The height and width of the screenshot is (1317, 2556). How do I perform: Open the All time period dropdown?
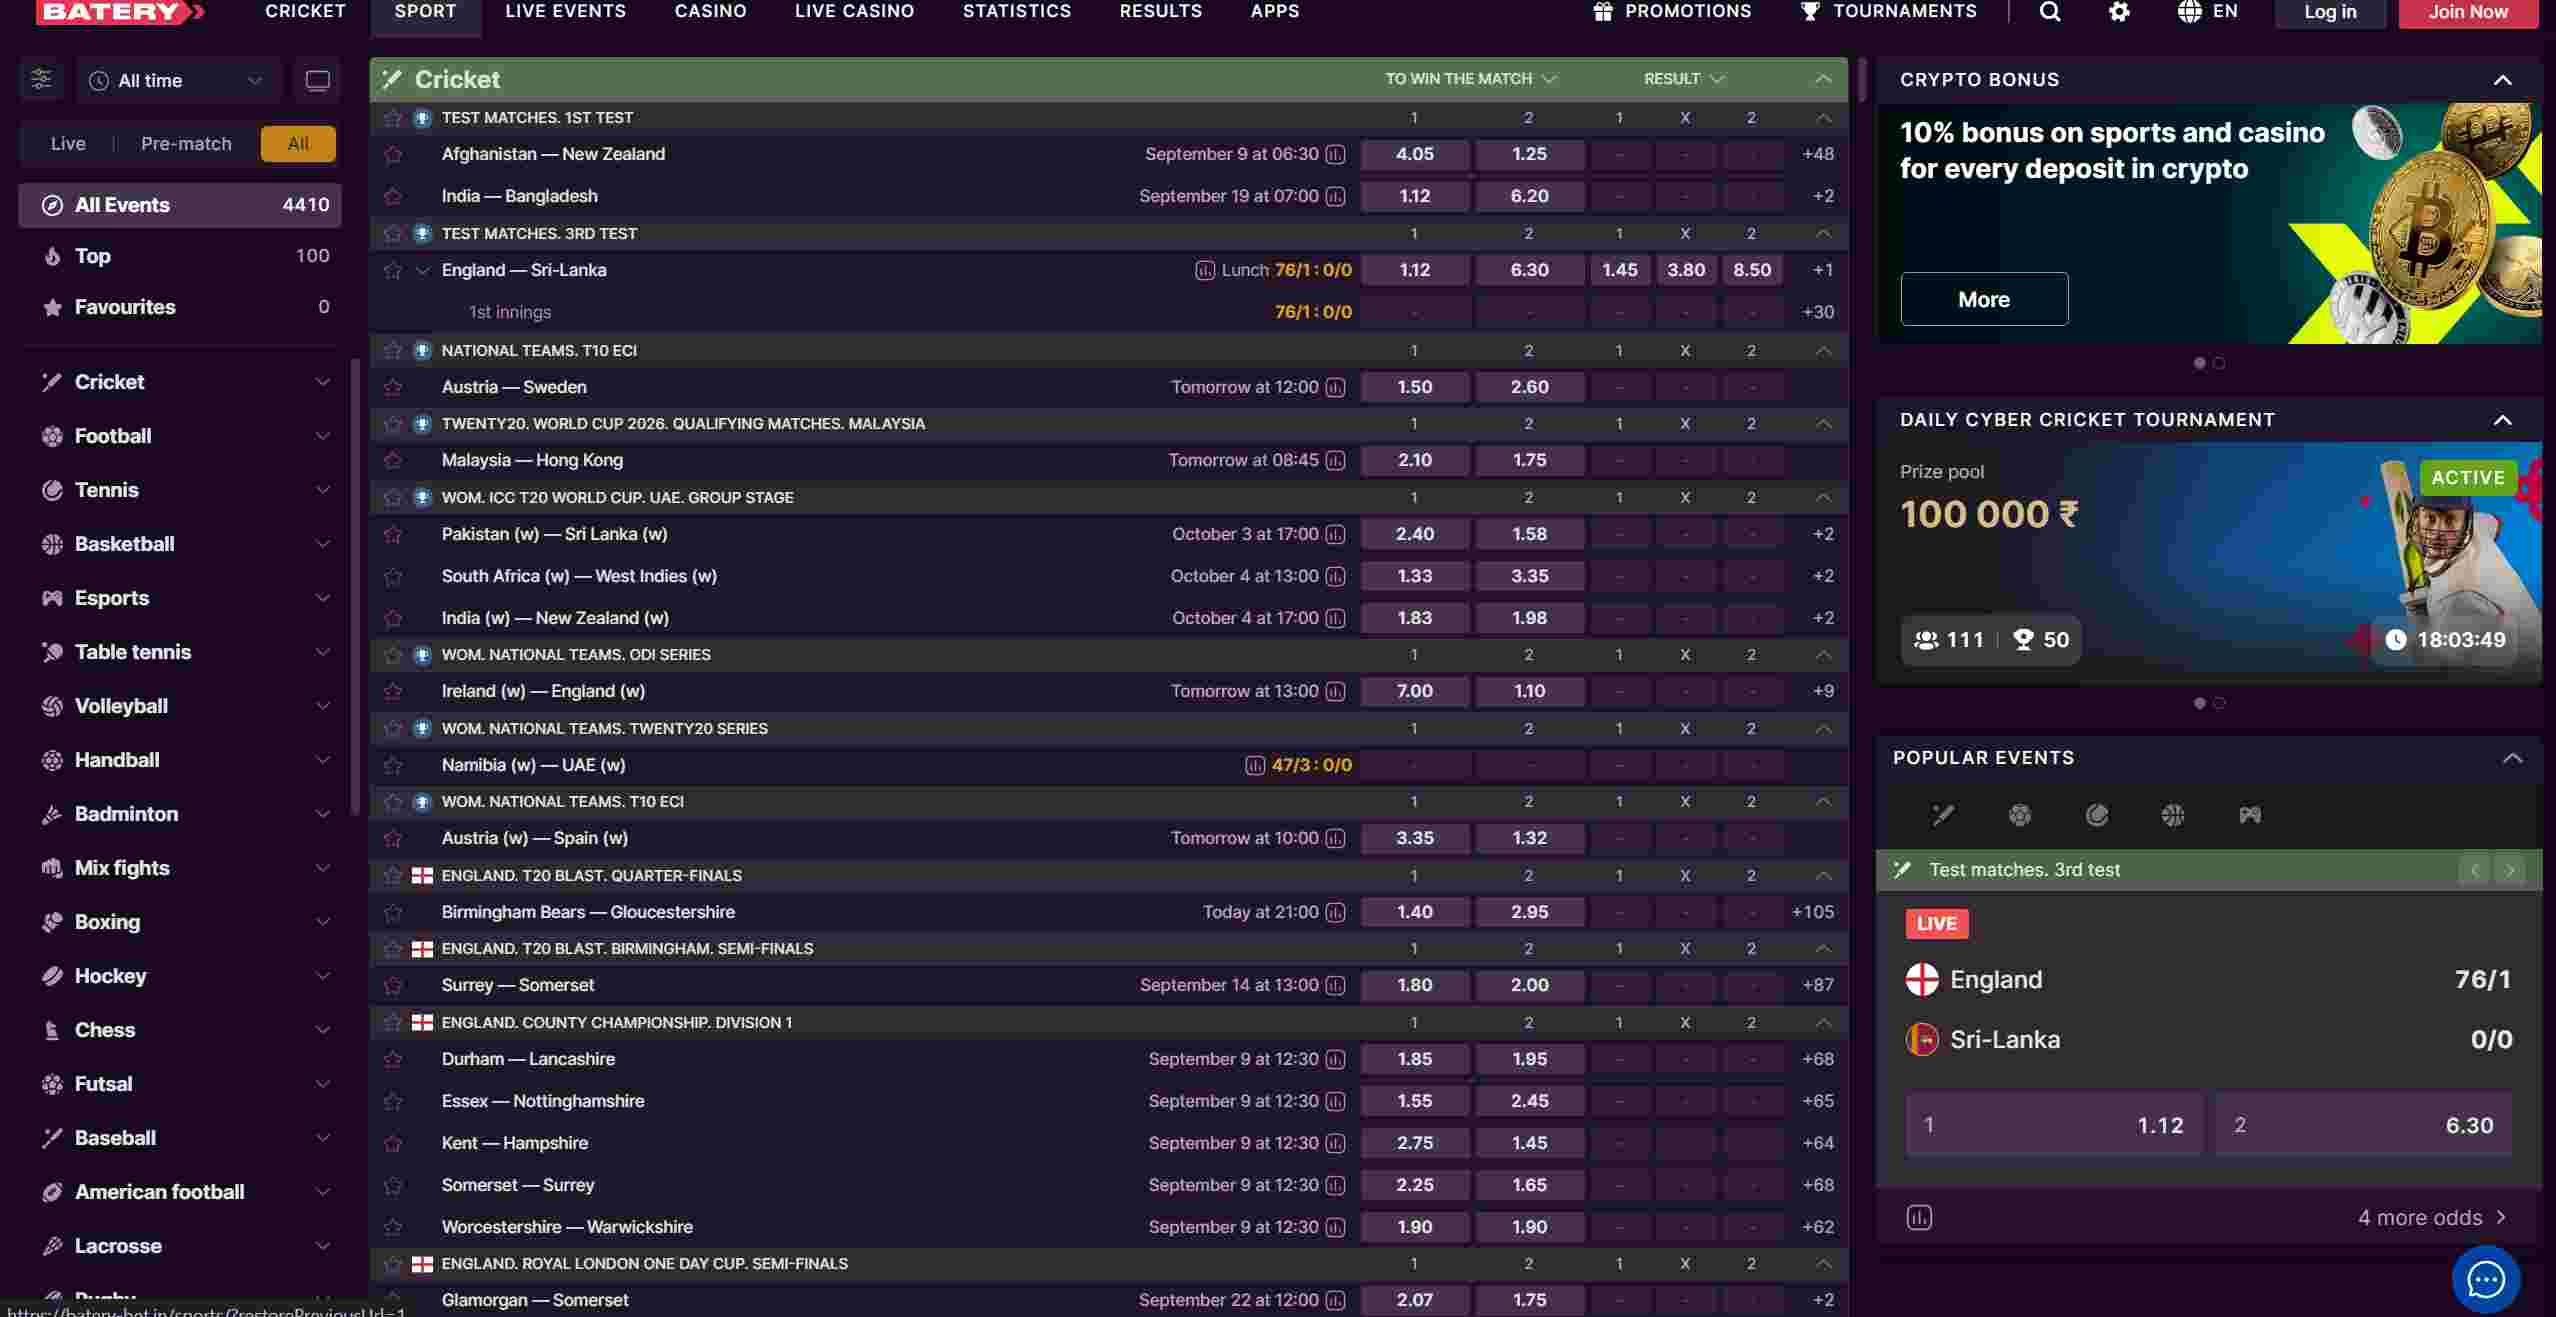tap(179, 81)
